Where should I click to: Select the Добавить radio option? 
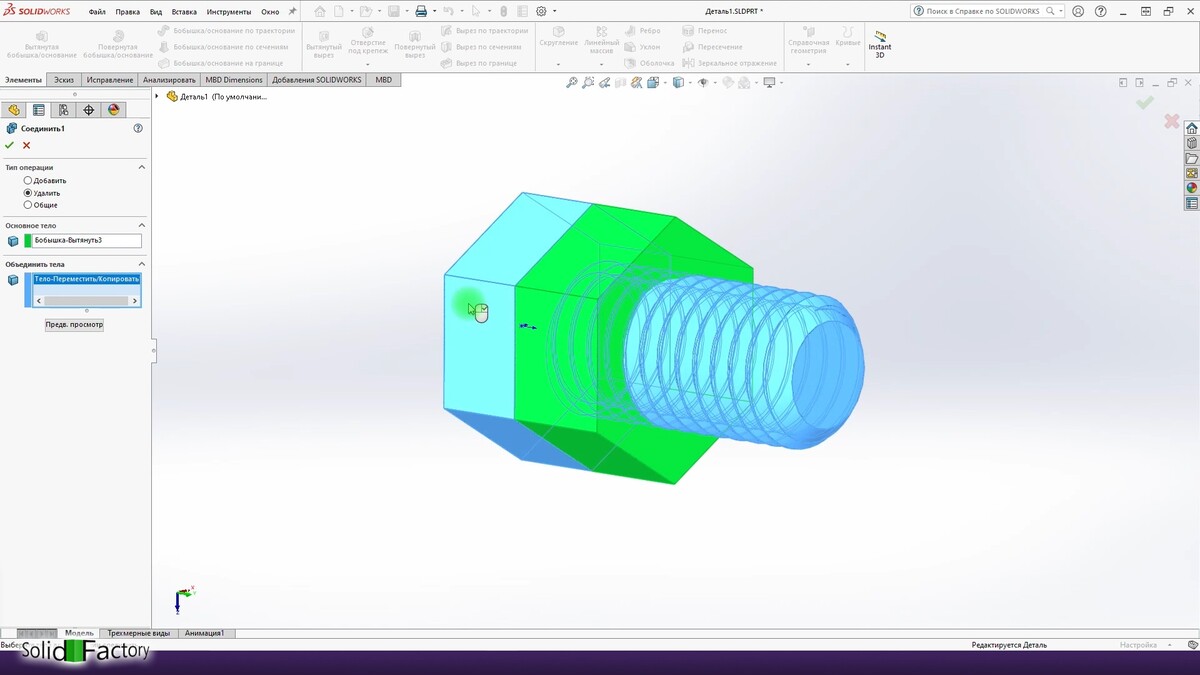[x=28, y=181]
